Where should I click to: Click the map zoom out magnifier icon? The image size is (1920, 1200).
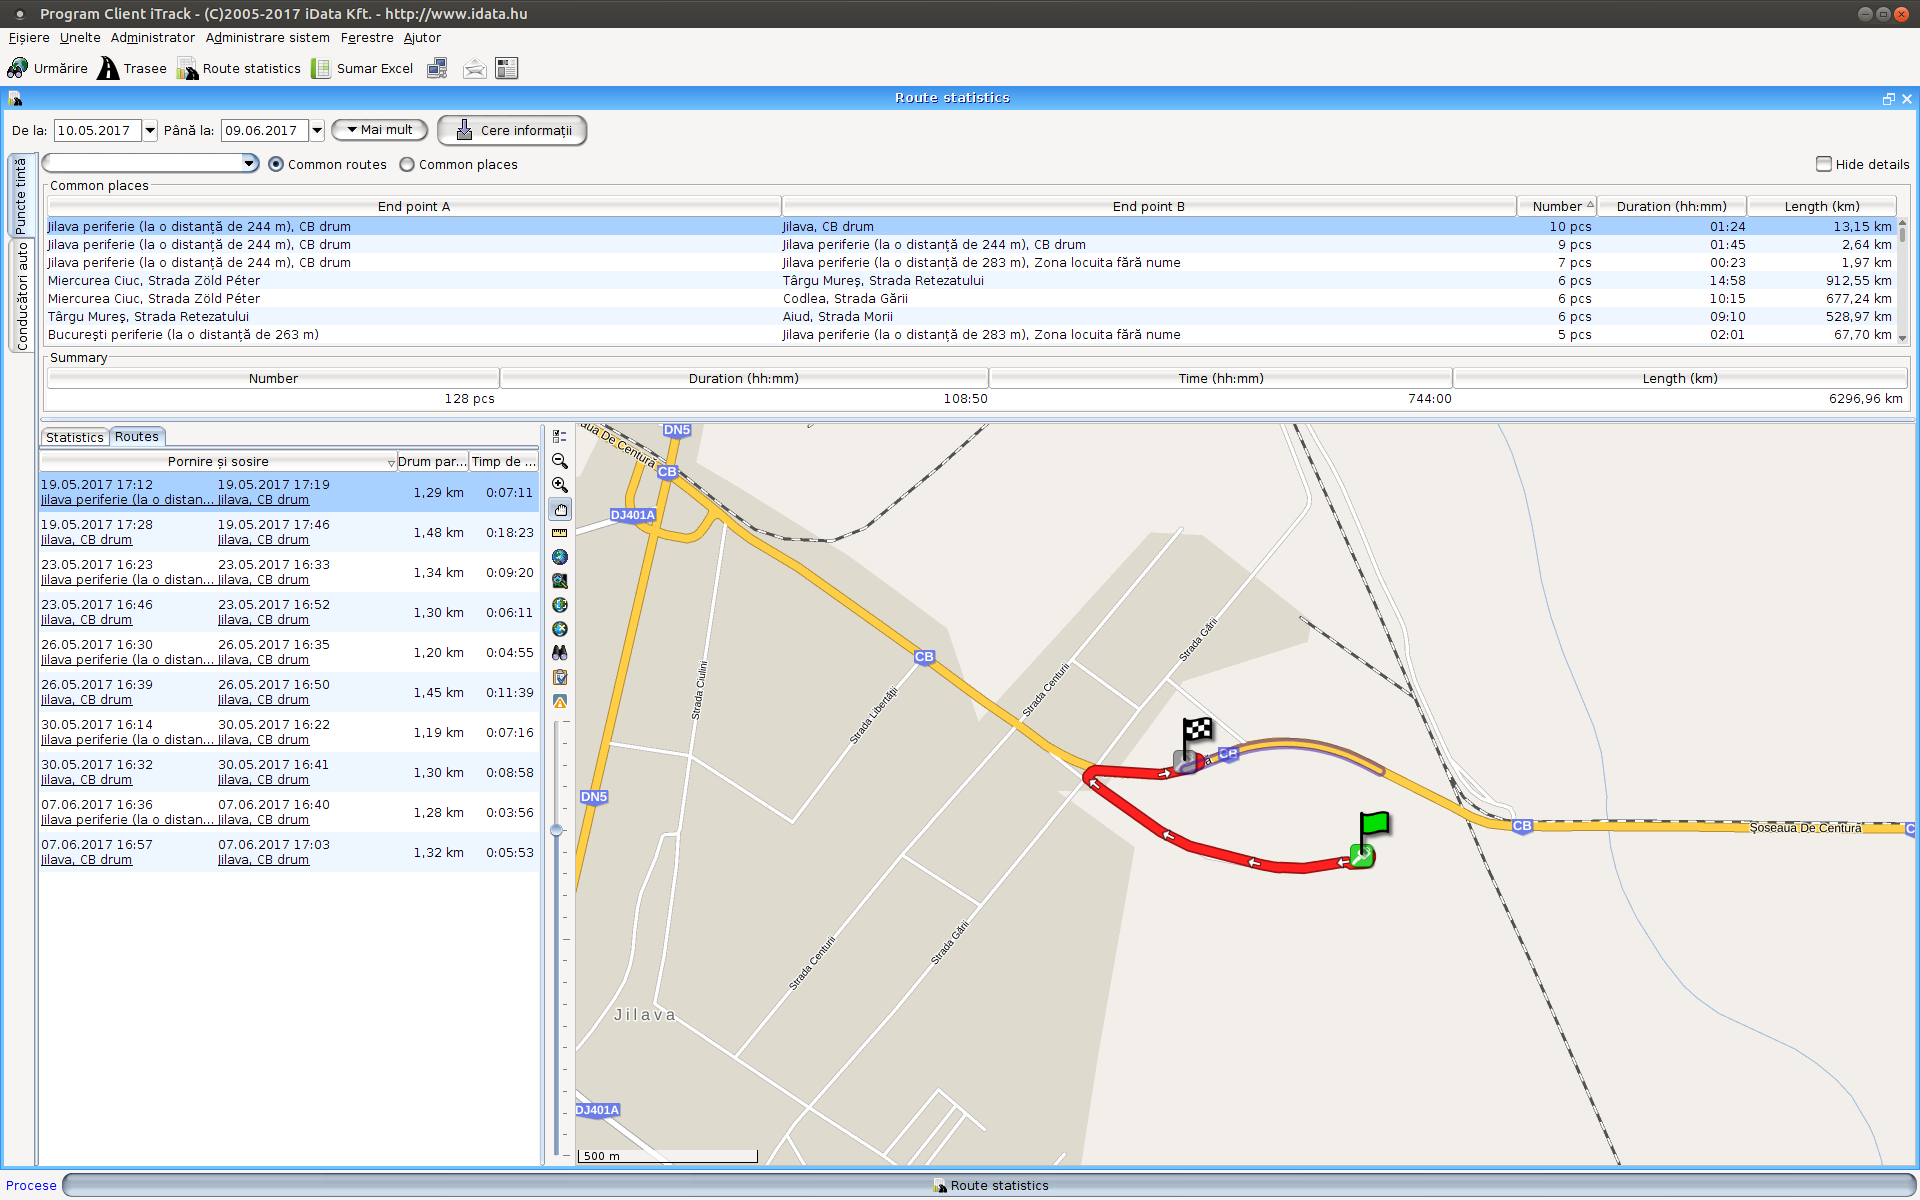coord(560,461)
